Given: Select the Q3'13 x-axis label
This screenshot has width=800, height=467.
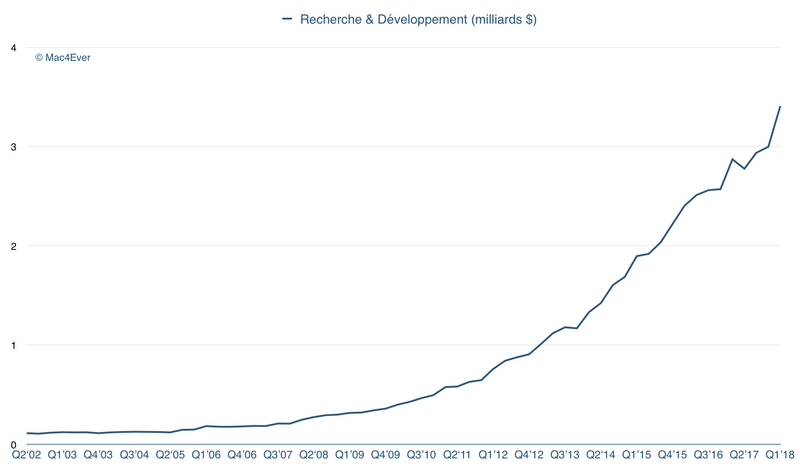Looking at the screenshot, I should (x=565, y=455).
